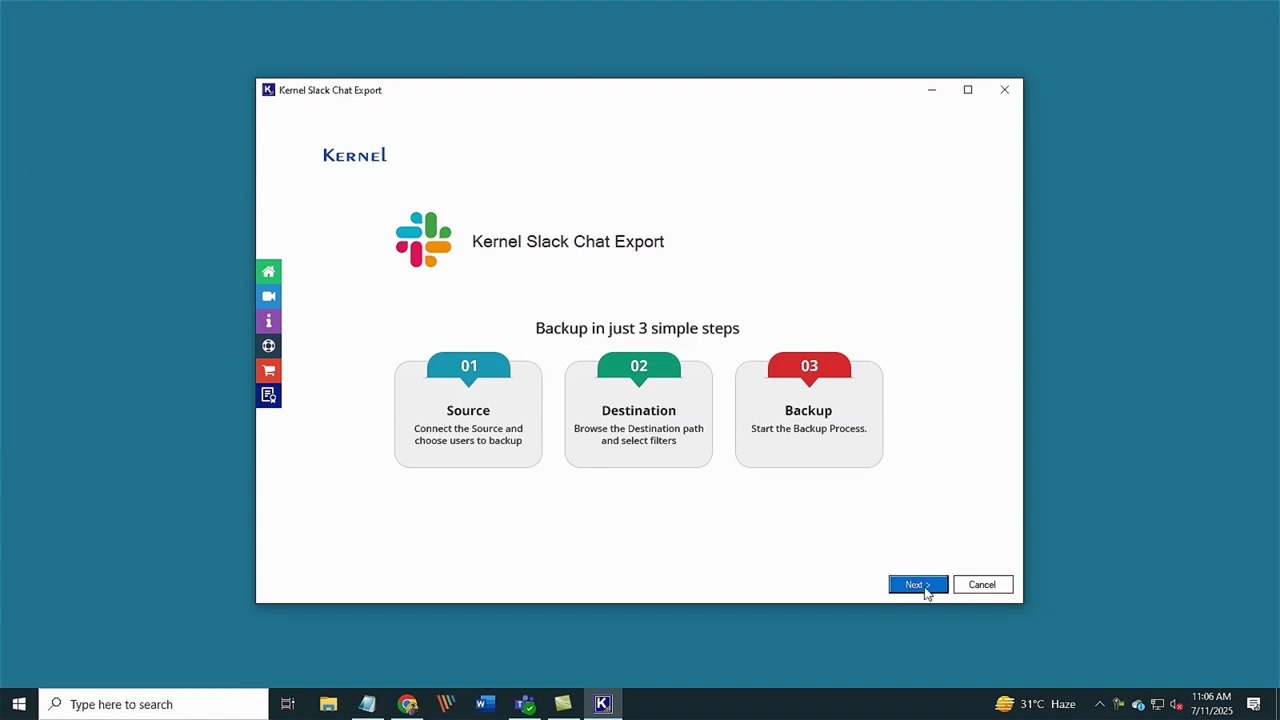
Task: Select the 02 Destination step card
Action: tap(639, 410)
